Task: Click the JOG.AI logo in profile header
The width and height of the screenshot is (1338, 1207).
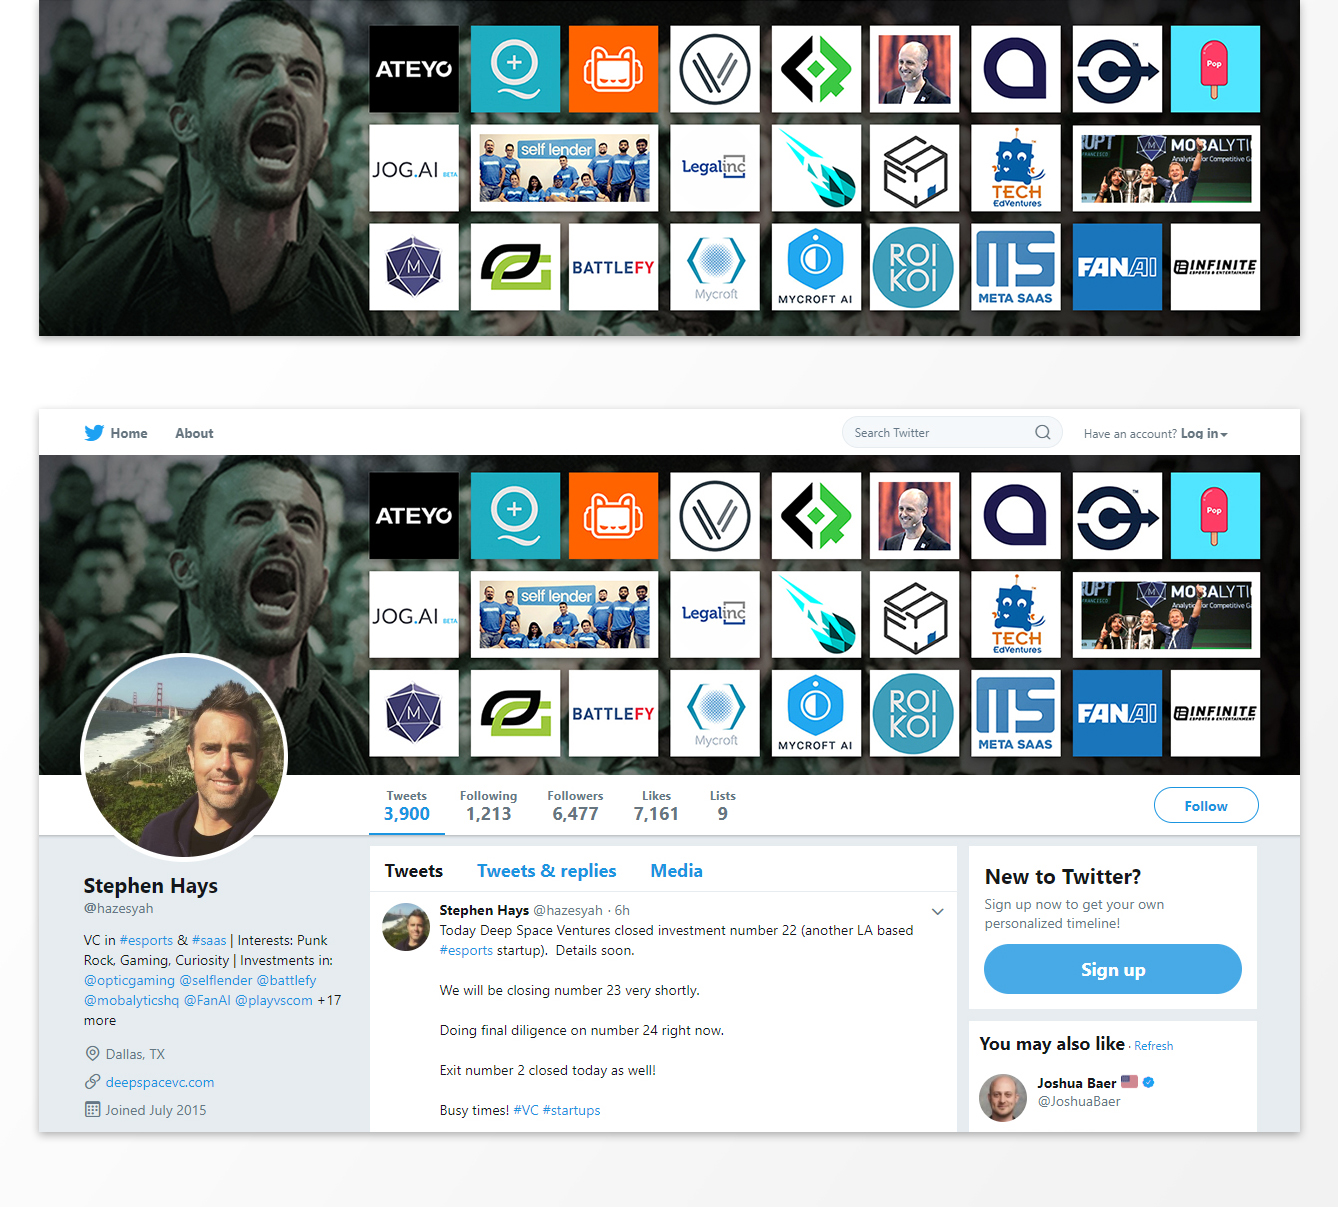Action: click(414, 614)
